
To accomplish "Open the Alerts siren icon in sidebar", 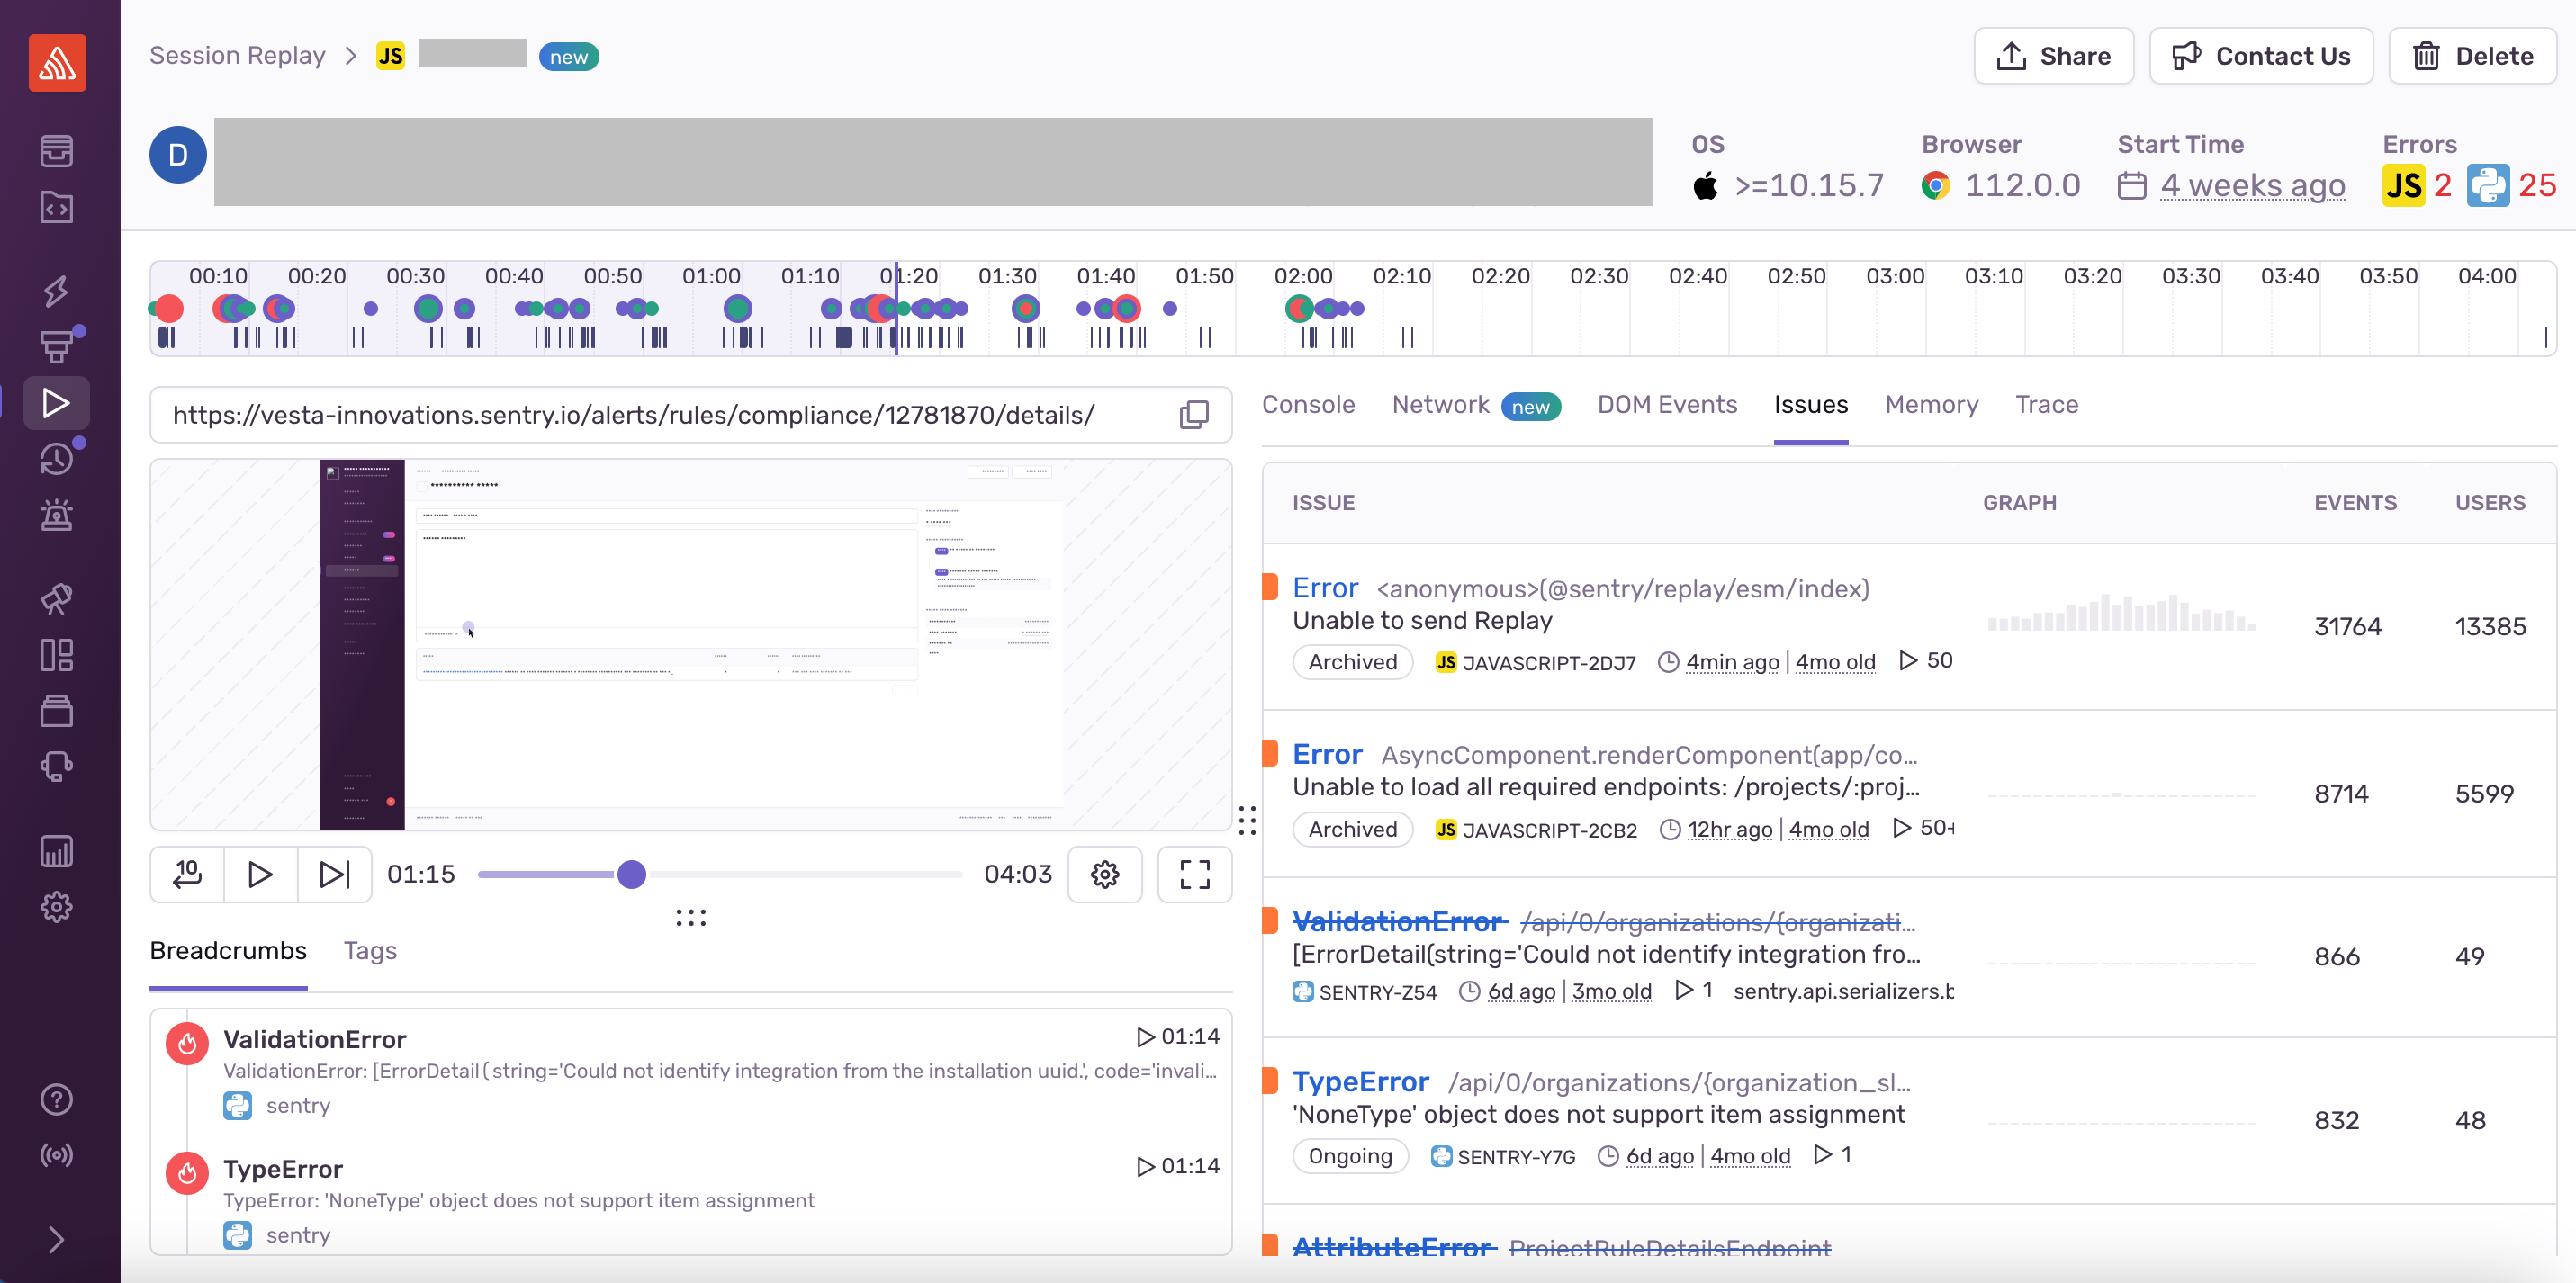I will [57, 516].
